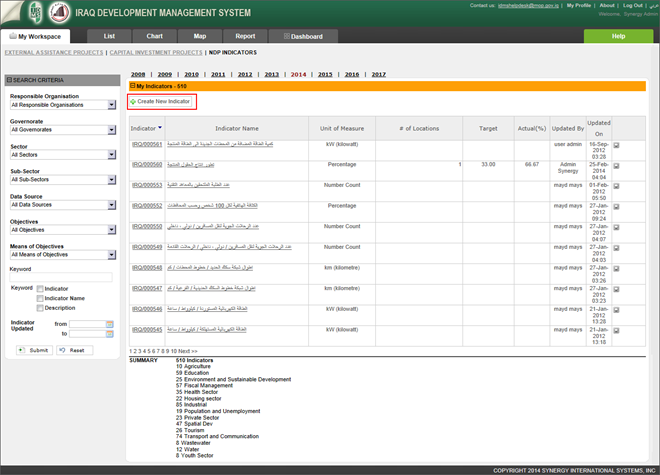Go to Next page of results

tap(188, 351)
